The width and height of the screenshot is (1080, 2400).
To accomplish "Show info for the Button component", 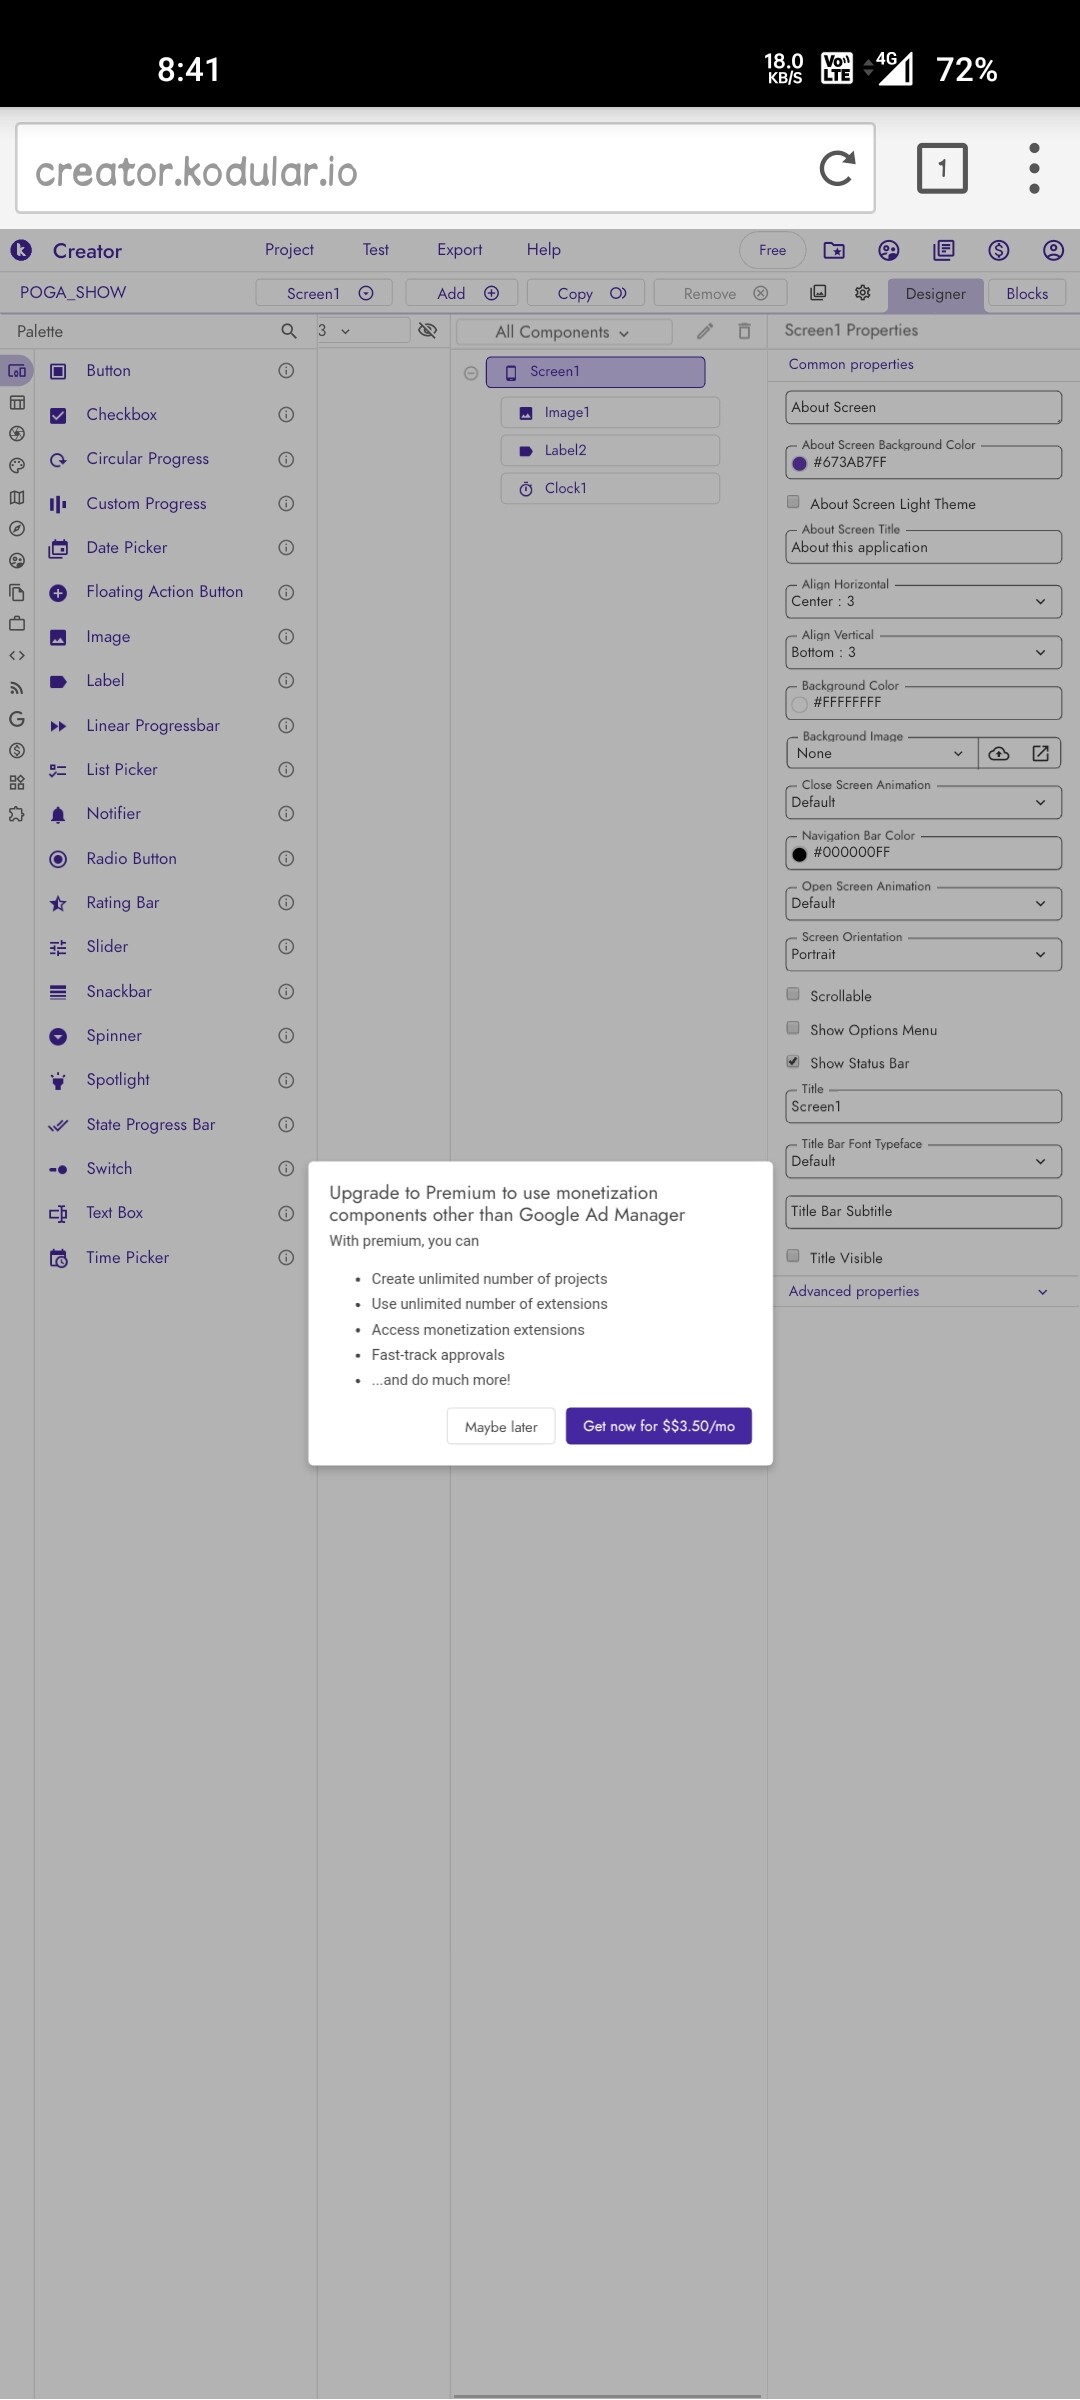I will coord(286,371).
